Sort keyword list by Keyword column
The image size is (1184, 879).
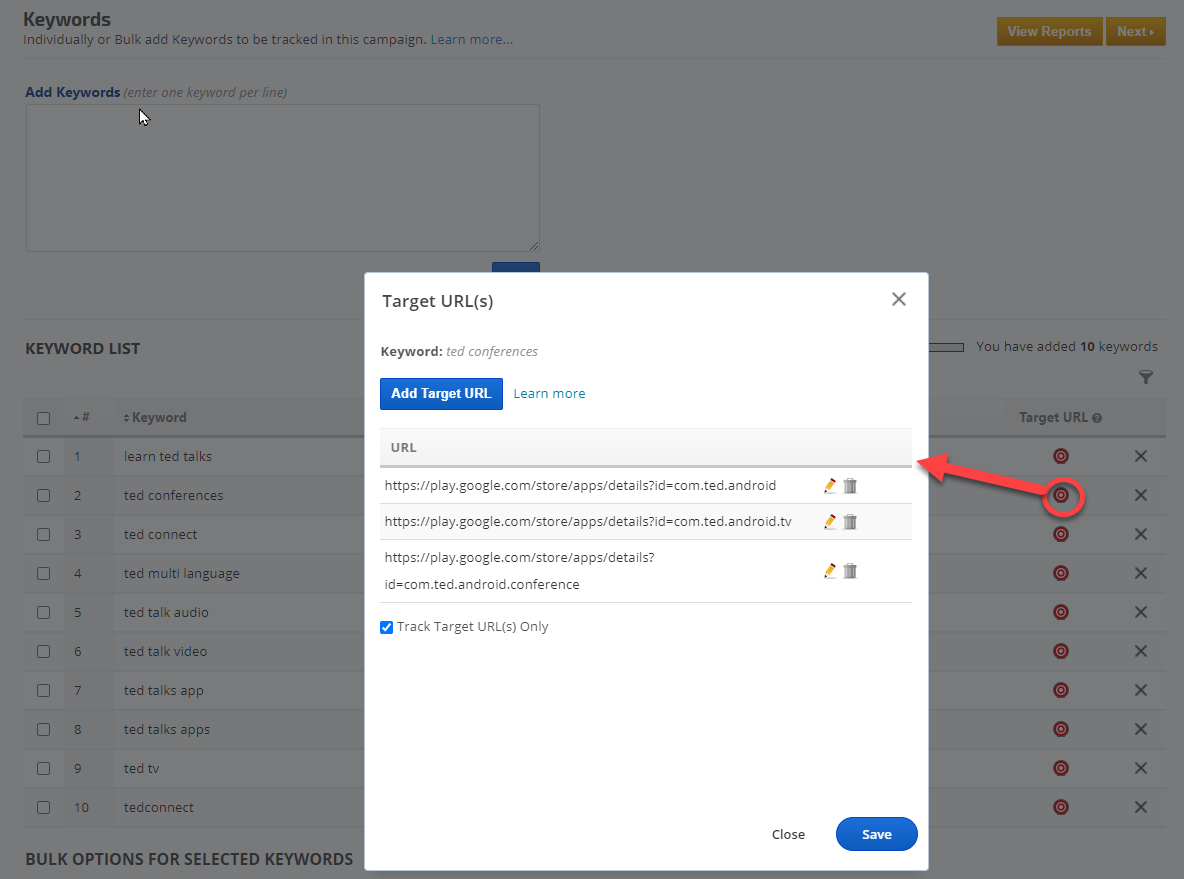click(x=155, y=417)
